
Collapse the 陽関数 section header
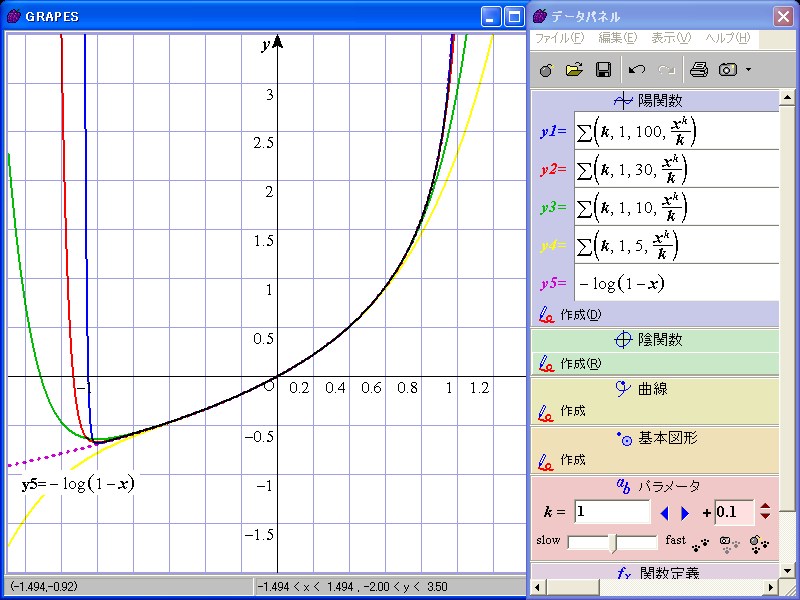click(654, 100)
